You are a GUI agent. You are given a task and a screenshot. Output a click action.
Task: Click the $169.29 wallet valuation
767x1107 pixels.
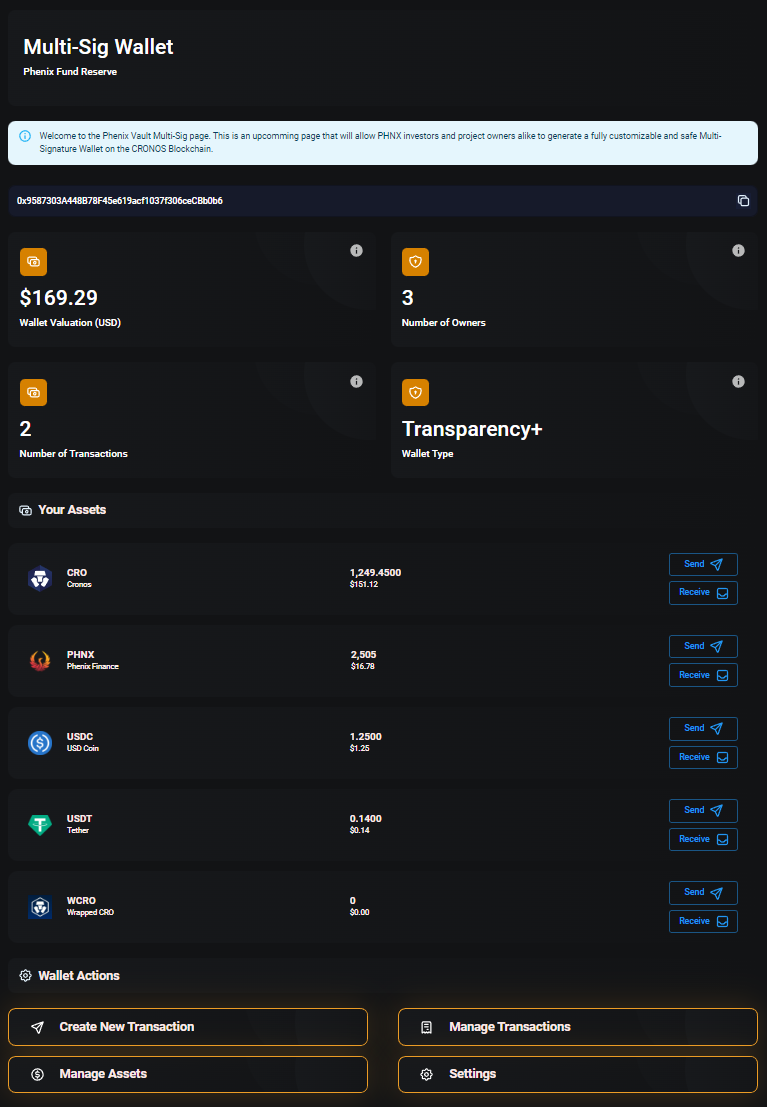[59, 298]
